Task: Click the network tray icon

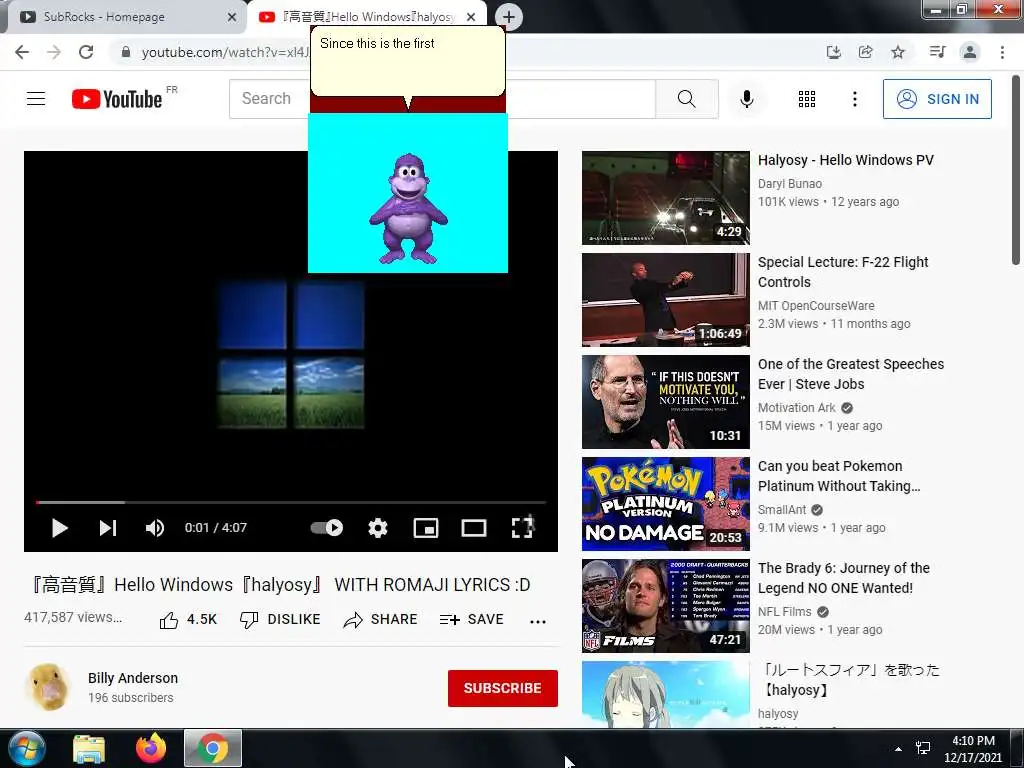Action: click(x=923, y=748)
